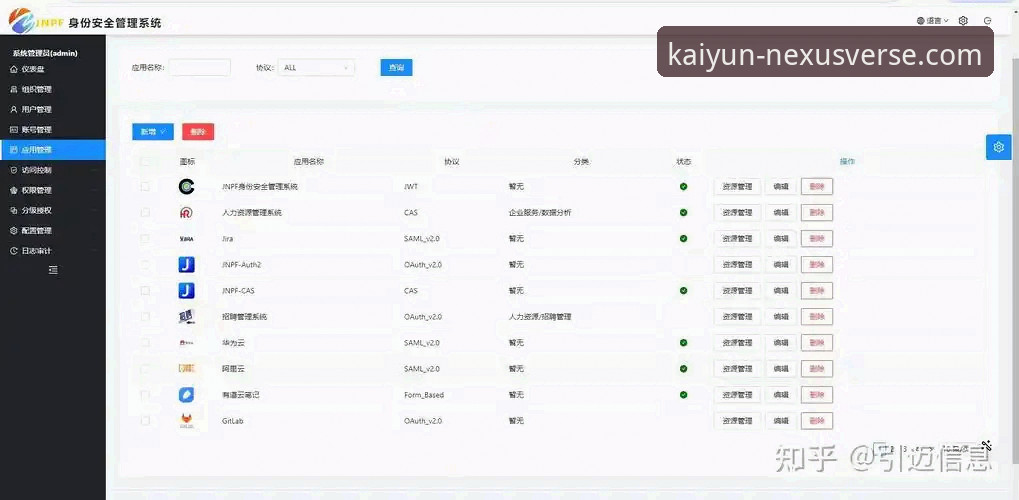Open the 协议 ALL dropdown
The height and width of the screenshot is (500, 1019).
(316, 68)
